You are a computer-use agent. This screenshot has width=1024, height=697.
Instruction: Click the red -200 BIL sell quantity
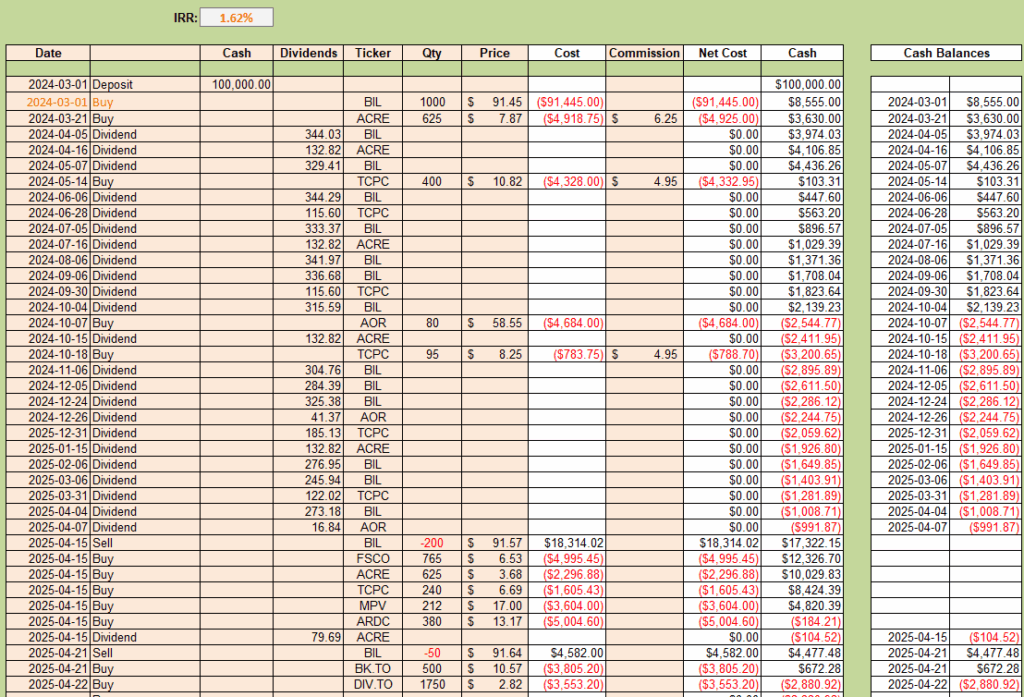point(432,543)
